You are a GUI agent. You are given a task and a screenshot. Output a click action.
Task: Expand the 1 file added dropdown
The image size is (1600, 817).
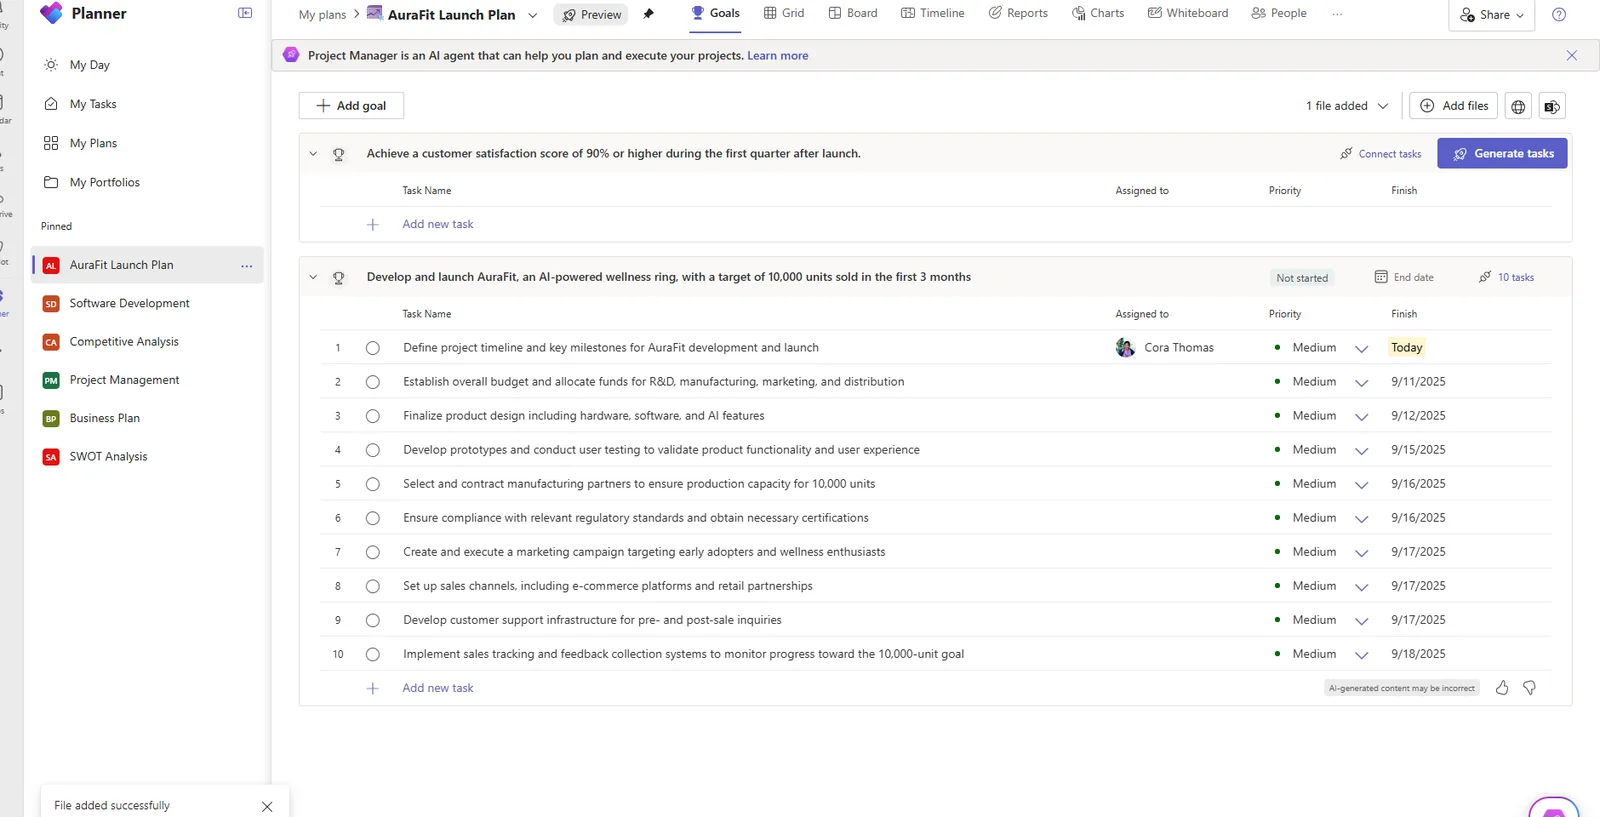tap(1347, 106)
